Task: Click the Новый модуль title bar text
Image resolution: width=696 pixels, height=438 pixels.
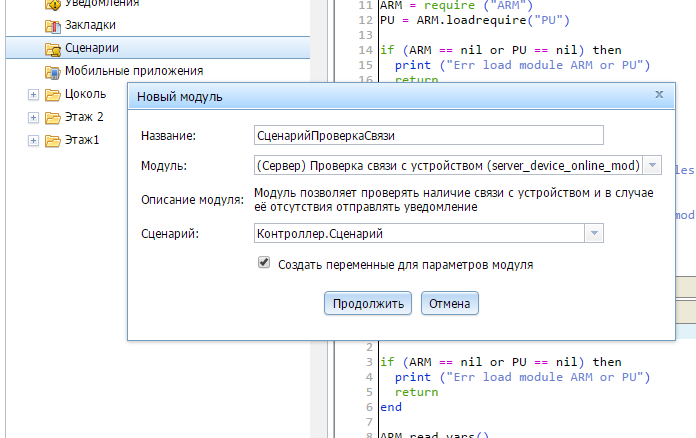Action: [179, 97]
